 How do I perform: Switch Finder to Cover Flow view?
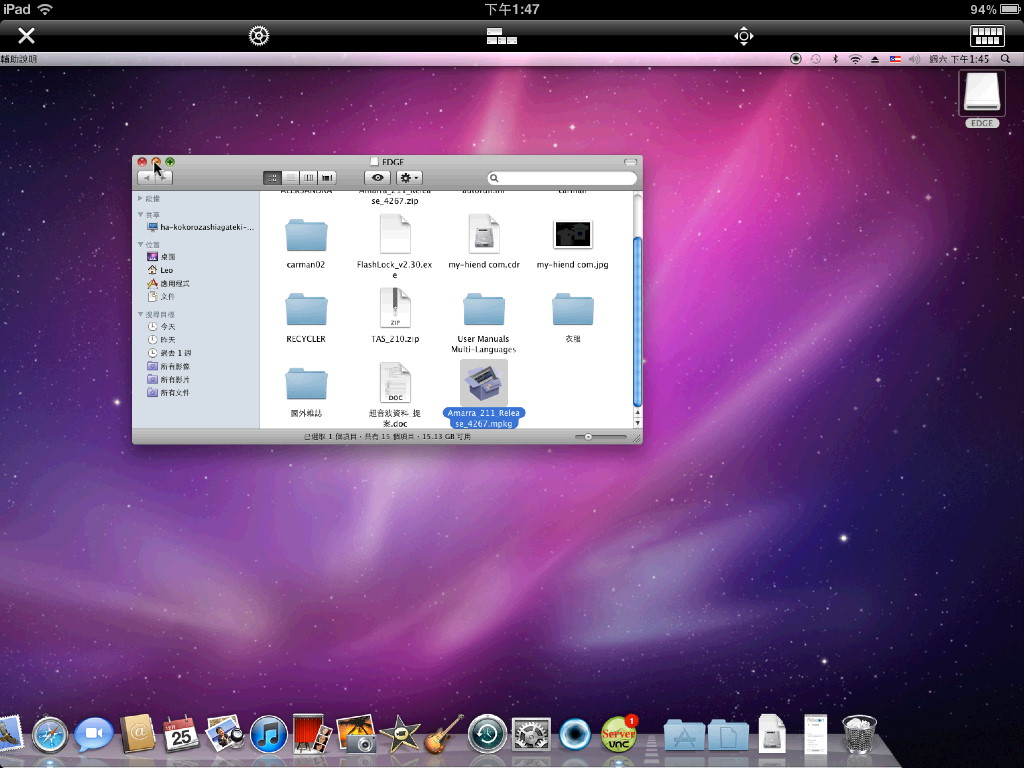[327, 178]
